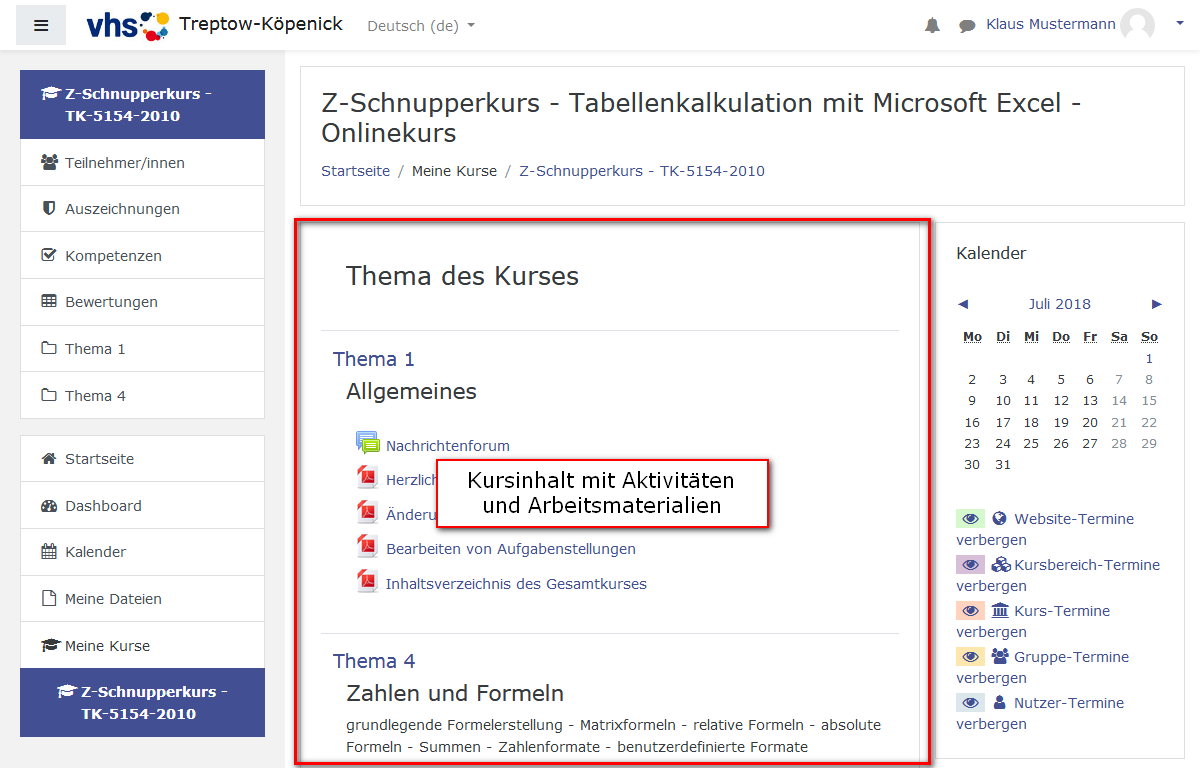Open Auszeichnungen badges shield icon

coord(49,209)
